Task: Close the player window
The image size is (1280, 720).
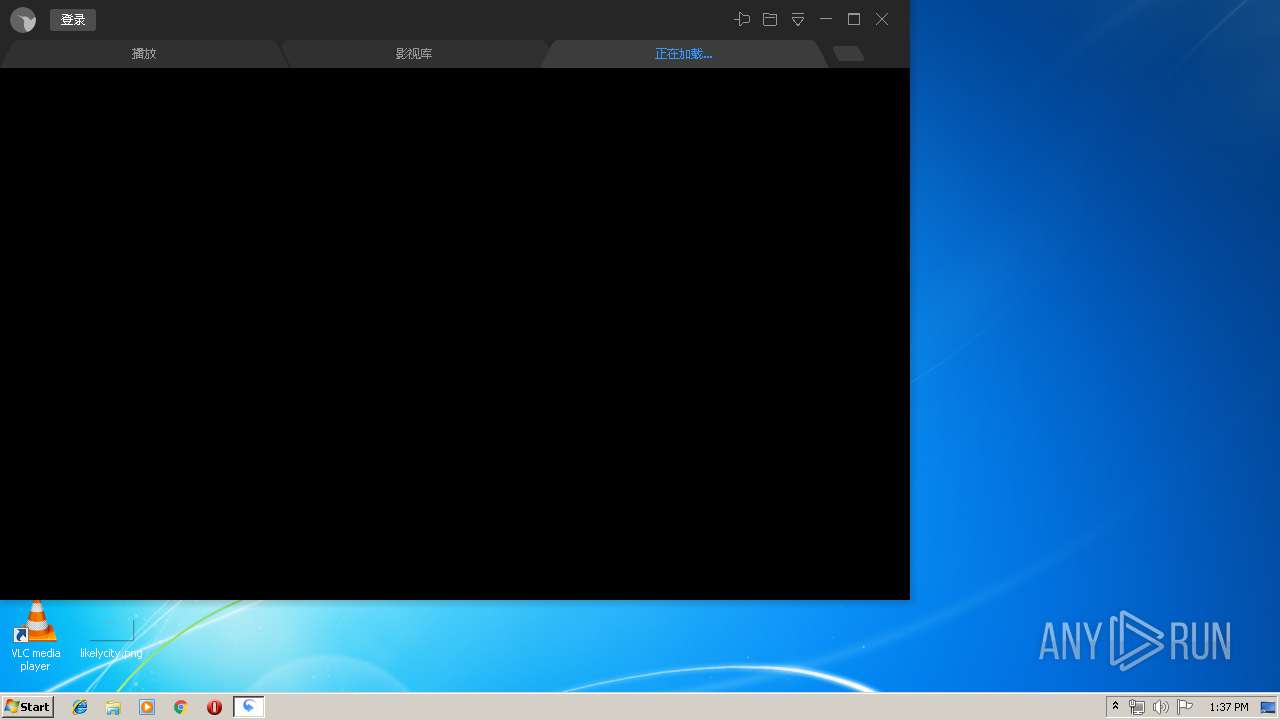Action: (x=882, y=19)
